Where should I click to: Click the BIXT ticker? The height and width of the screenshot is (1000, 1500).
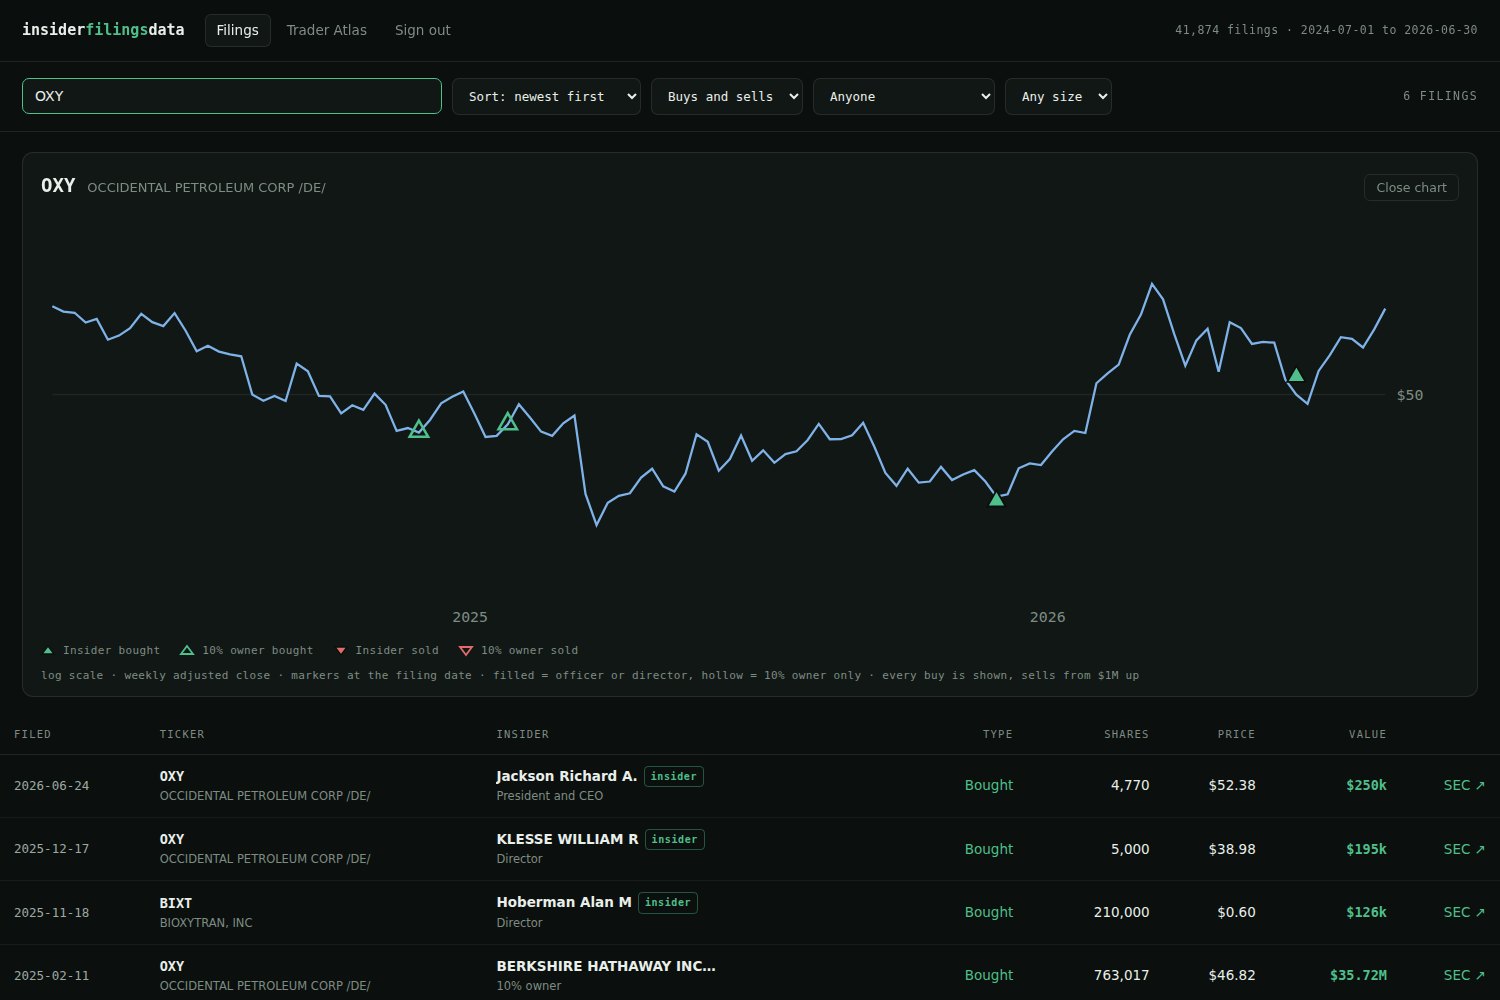click(x=176, y=903)
